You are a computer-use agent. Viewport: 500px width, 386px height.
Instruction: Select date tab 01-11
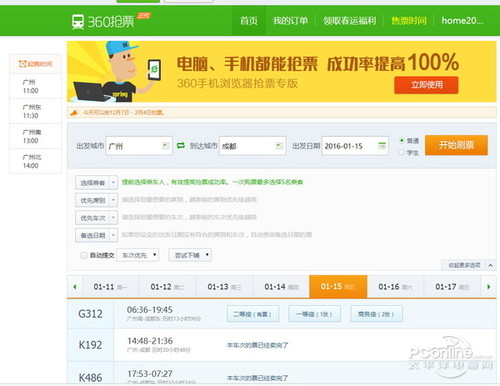click(110, 287)
